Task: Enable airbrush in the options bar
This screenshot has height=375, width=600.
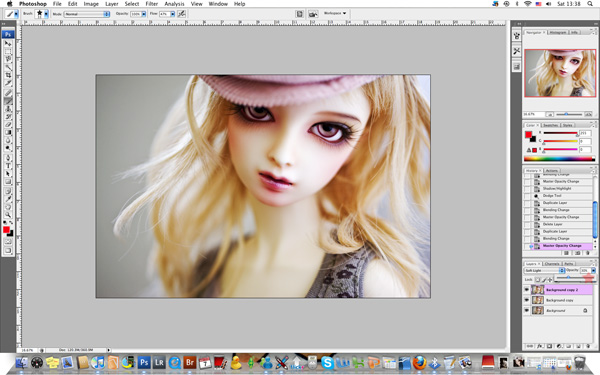Action: (182, 14)
